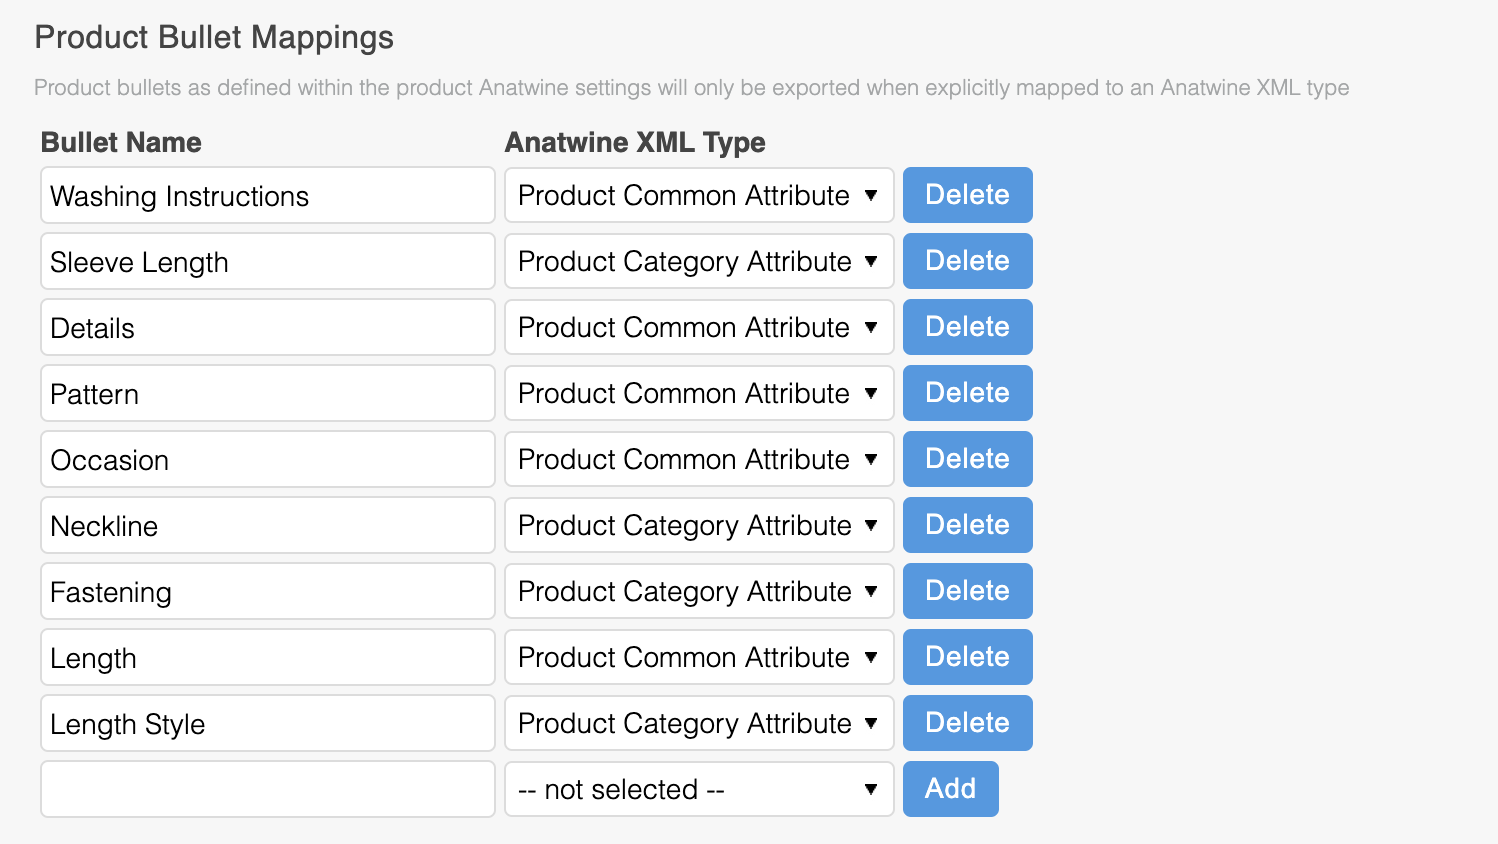Edit the Occasion bullet name text box
Image resolution: width=1498 pixels, height=844 pixels.
pos(267,459)
